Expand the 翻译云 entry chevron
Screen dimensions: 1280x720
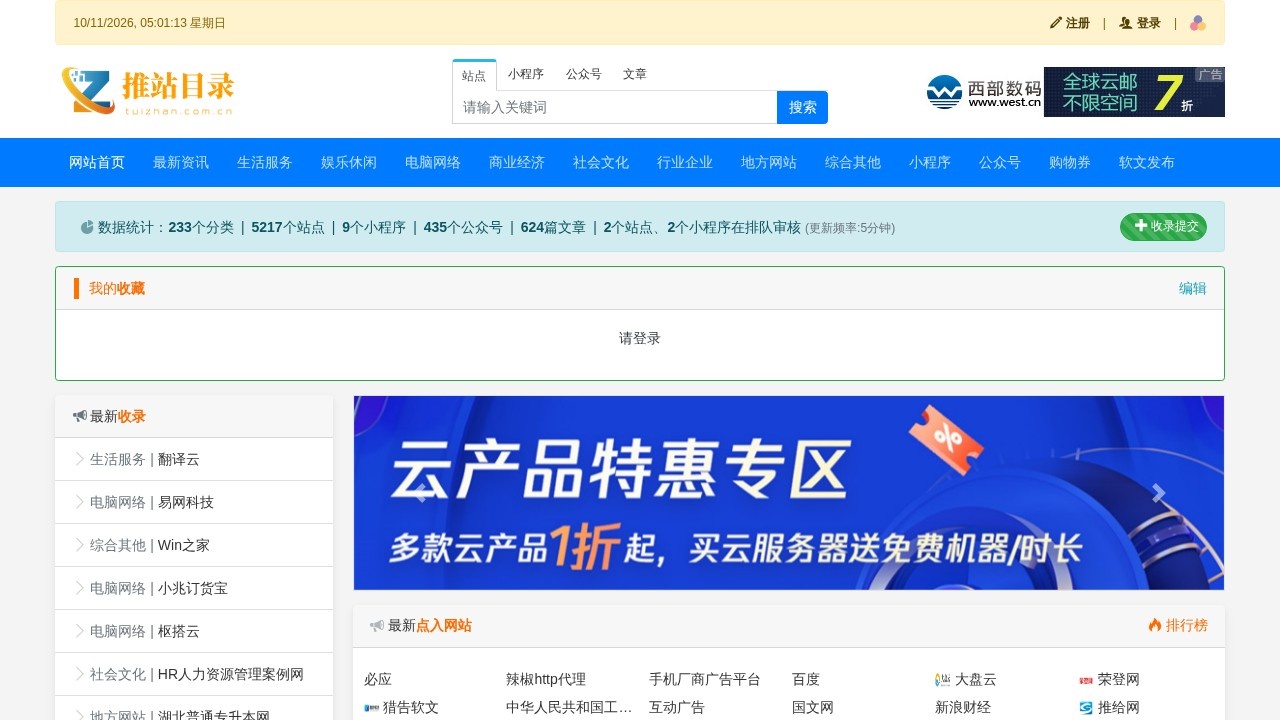pos(80,459)
